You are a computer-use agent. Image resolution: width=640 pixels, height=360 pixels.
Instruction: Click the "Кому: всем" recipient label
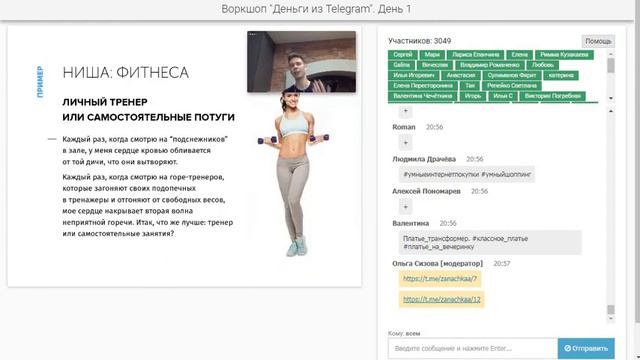coord(404,333)
